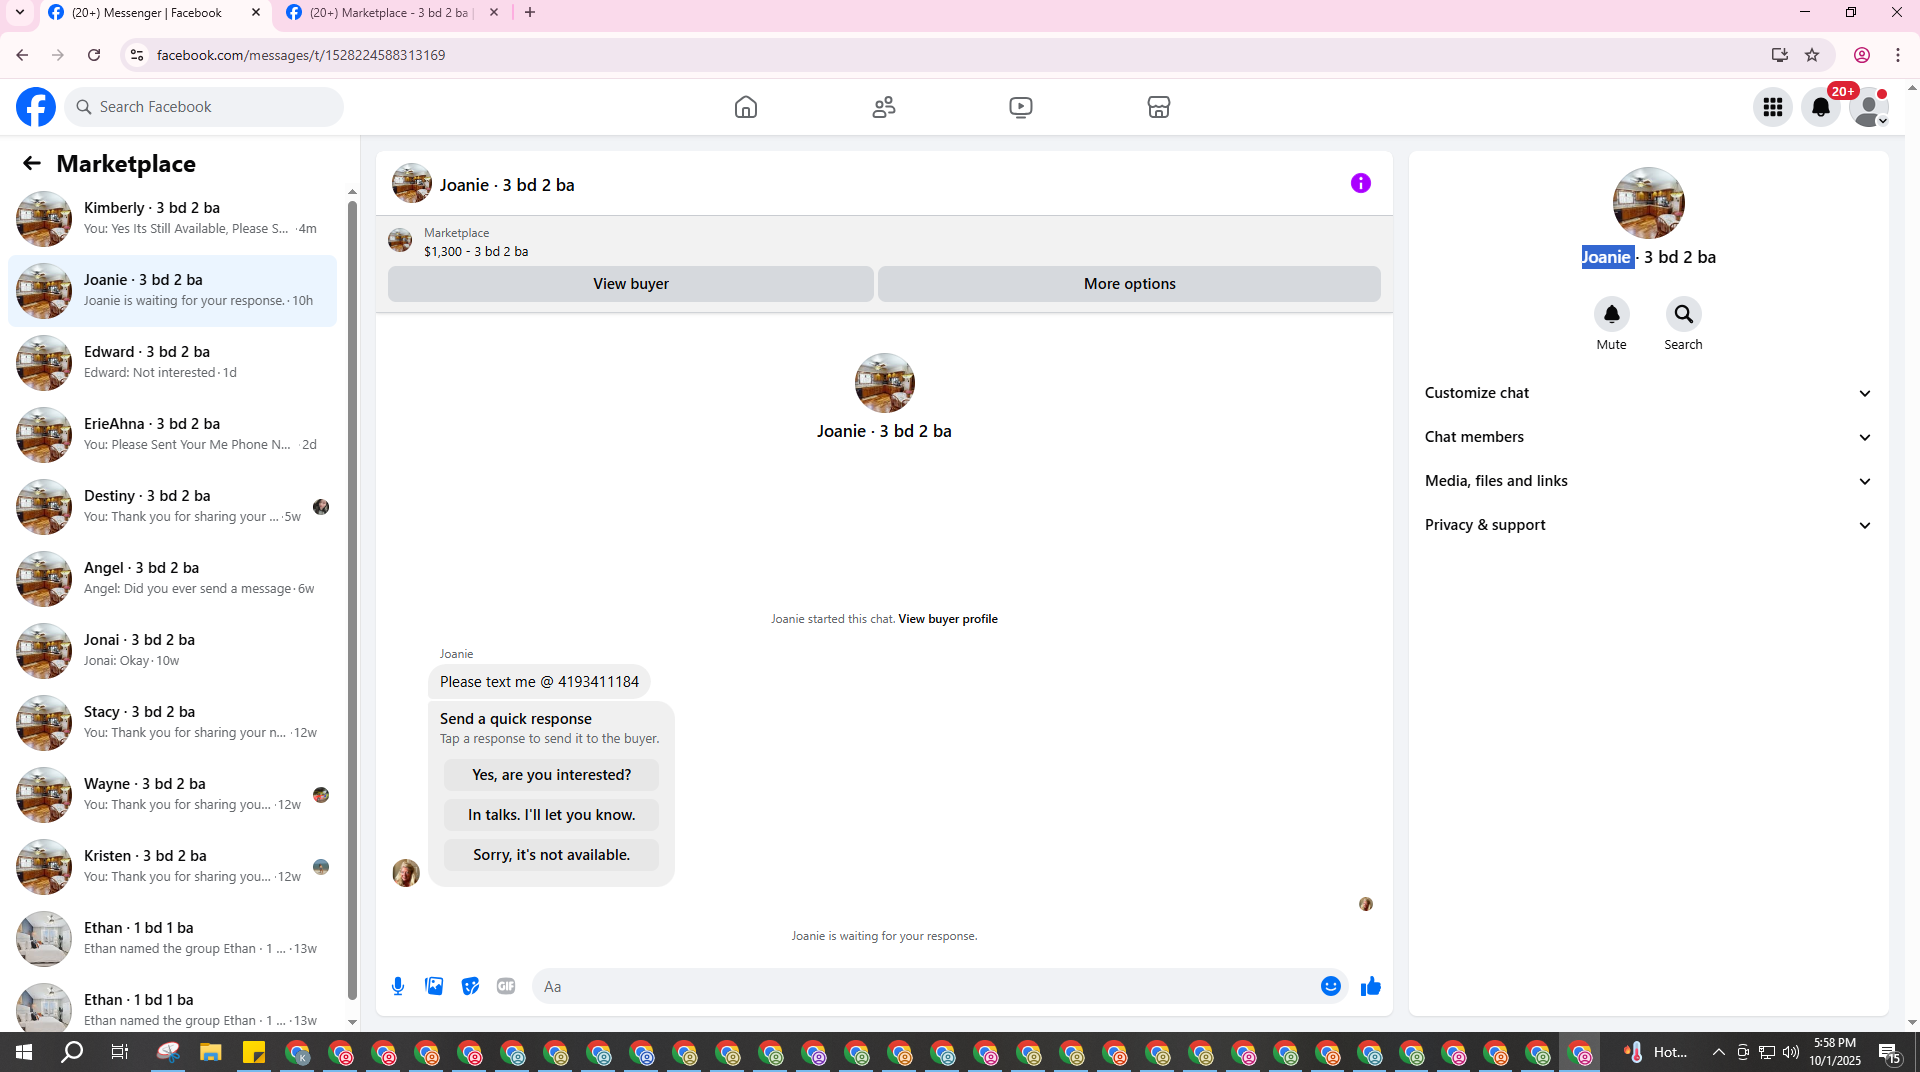Open Destiny · 3 bd 2 ba conversation

(172, 507)
